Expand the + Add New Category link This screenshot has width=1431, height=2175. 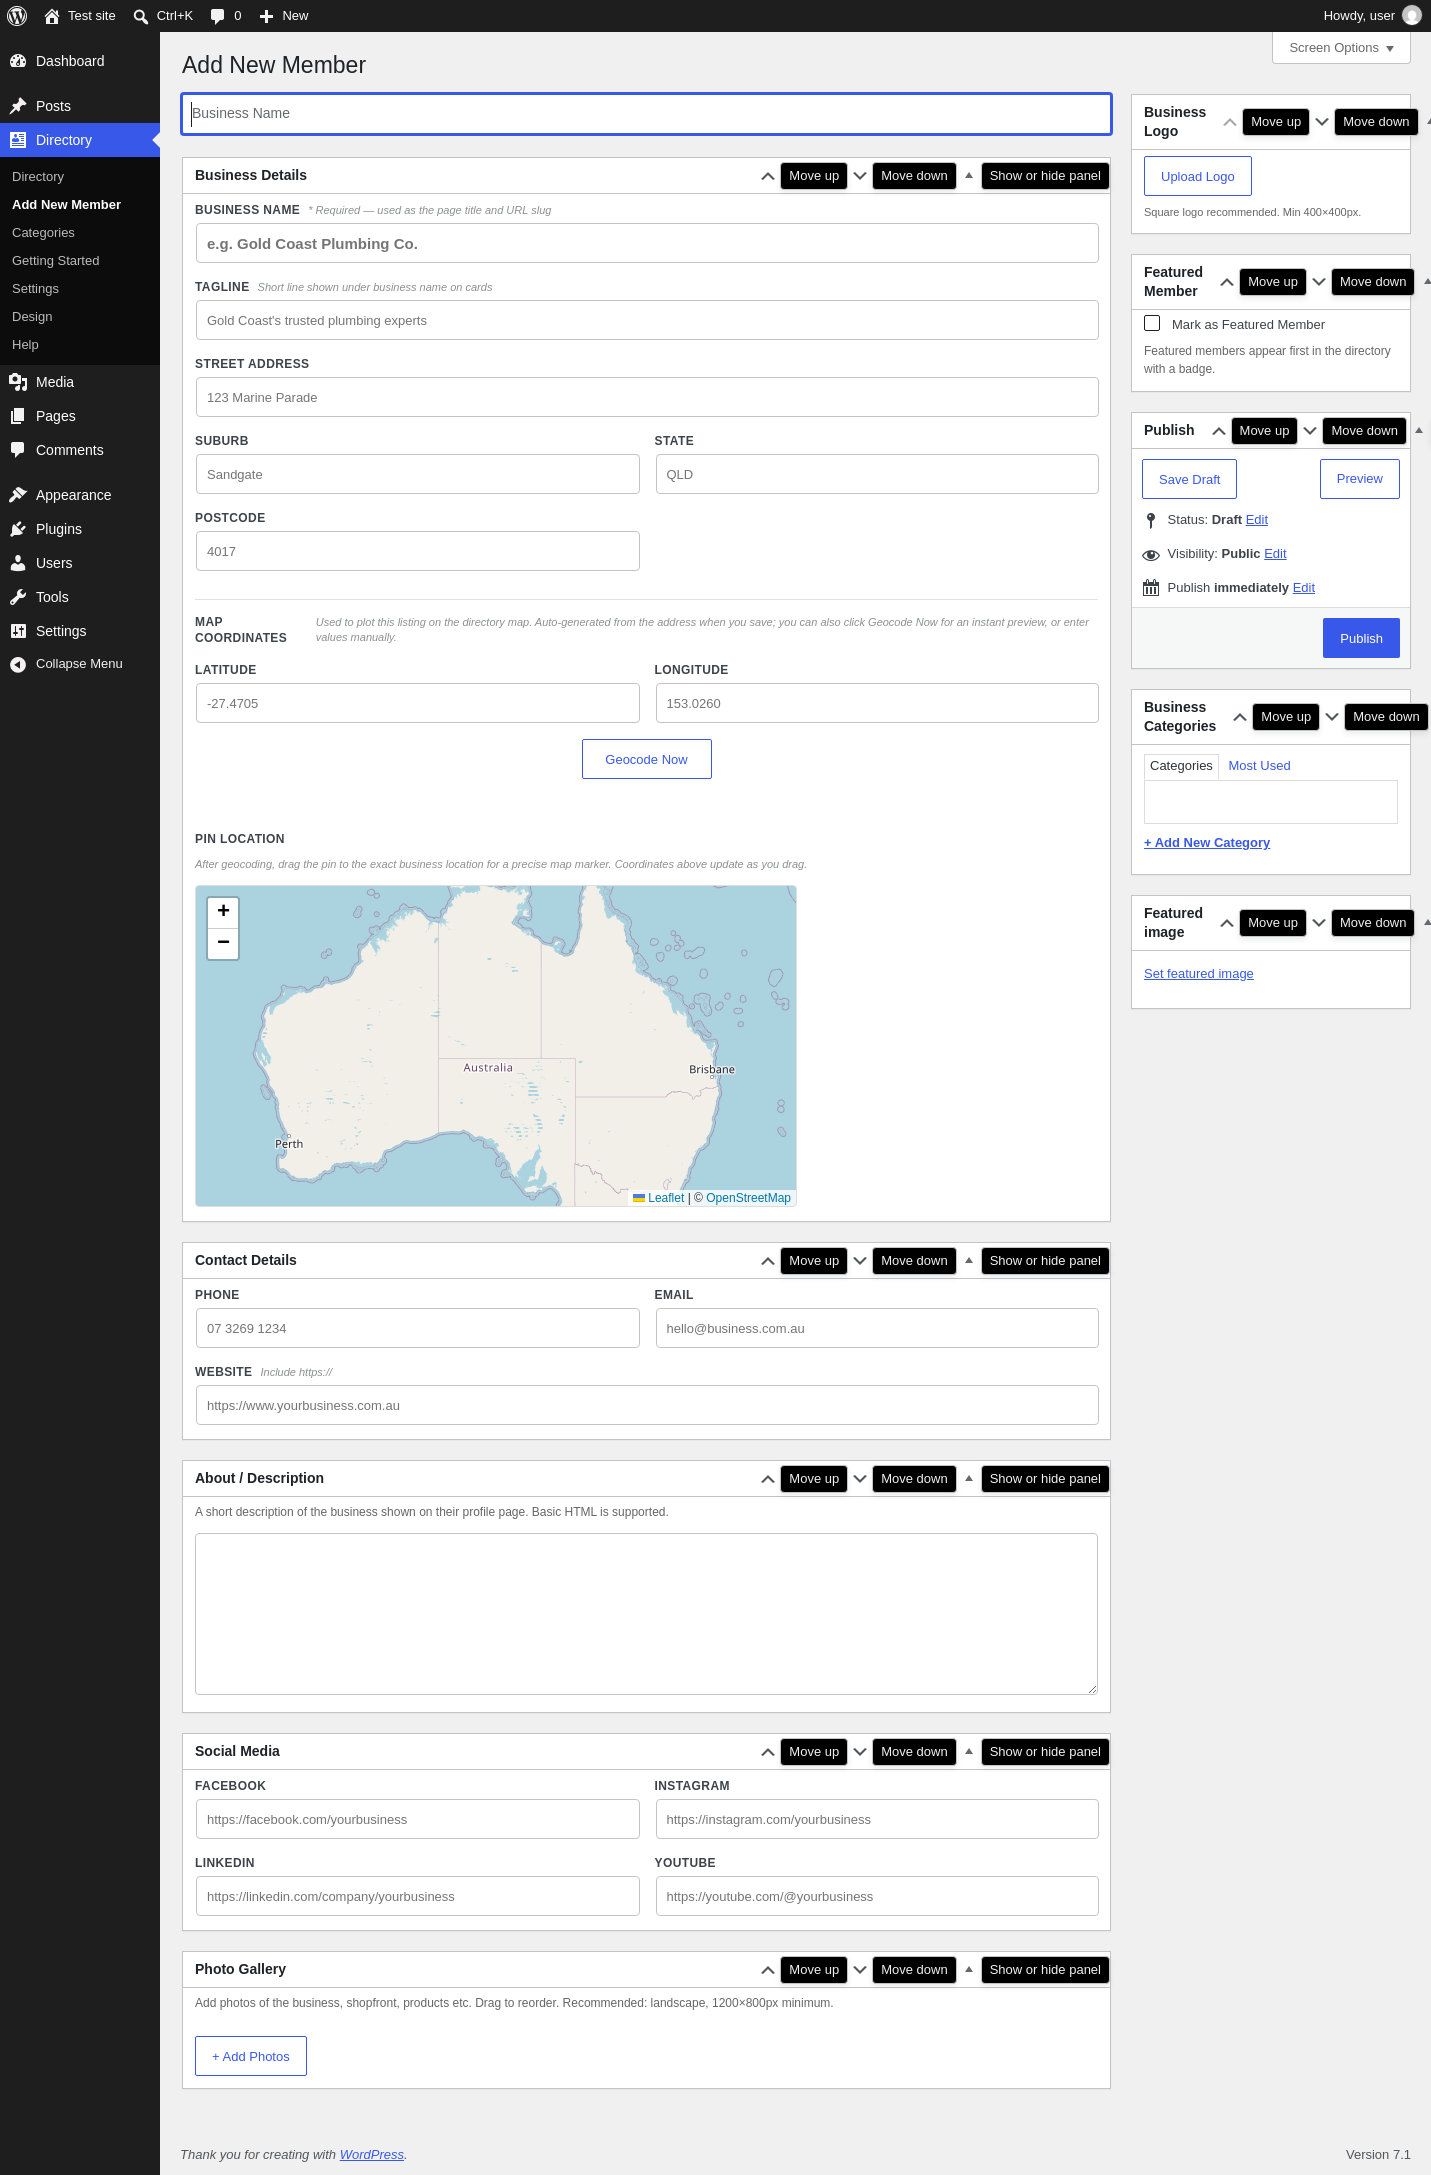pyautogui.click(x=1206, y=843)
